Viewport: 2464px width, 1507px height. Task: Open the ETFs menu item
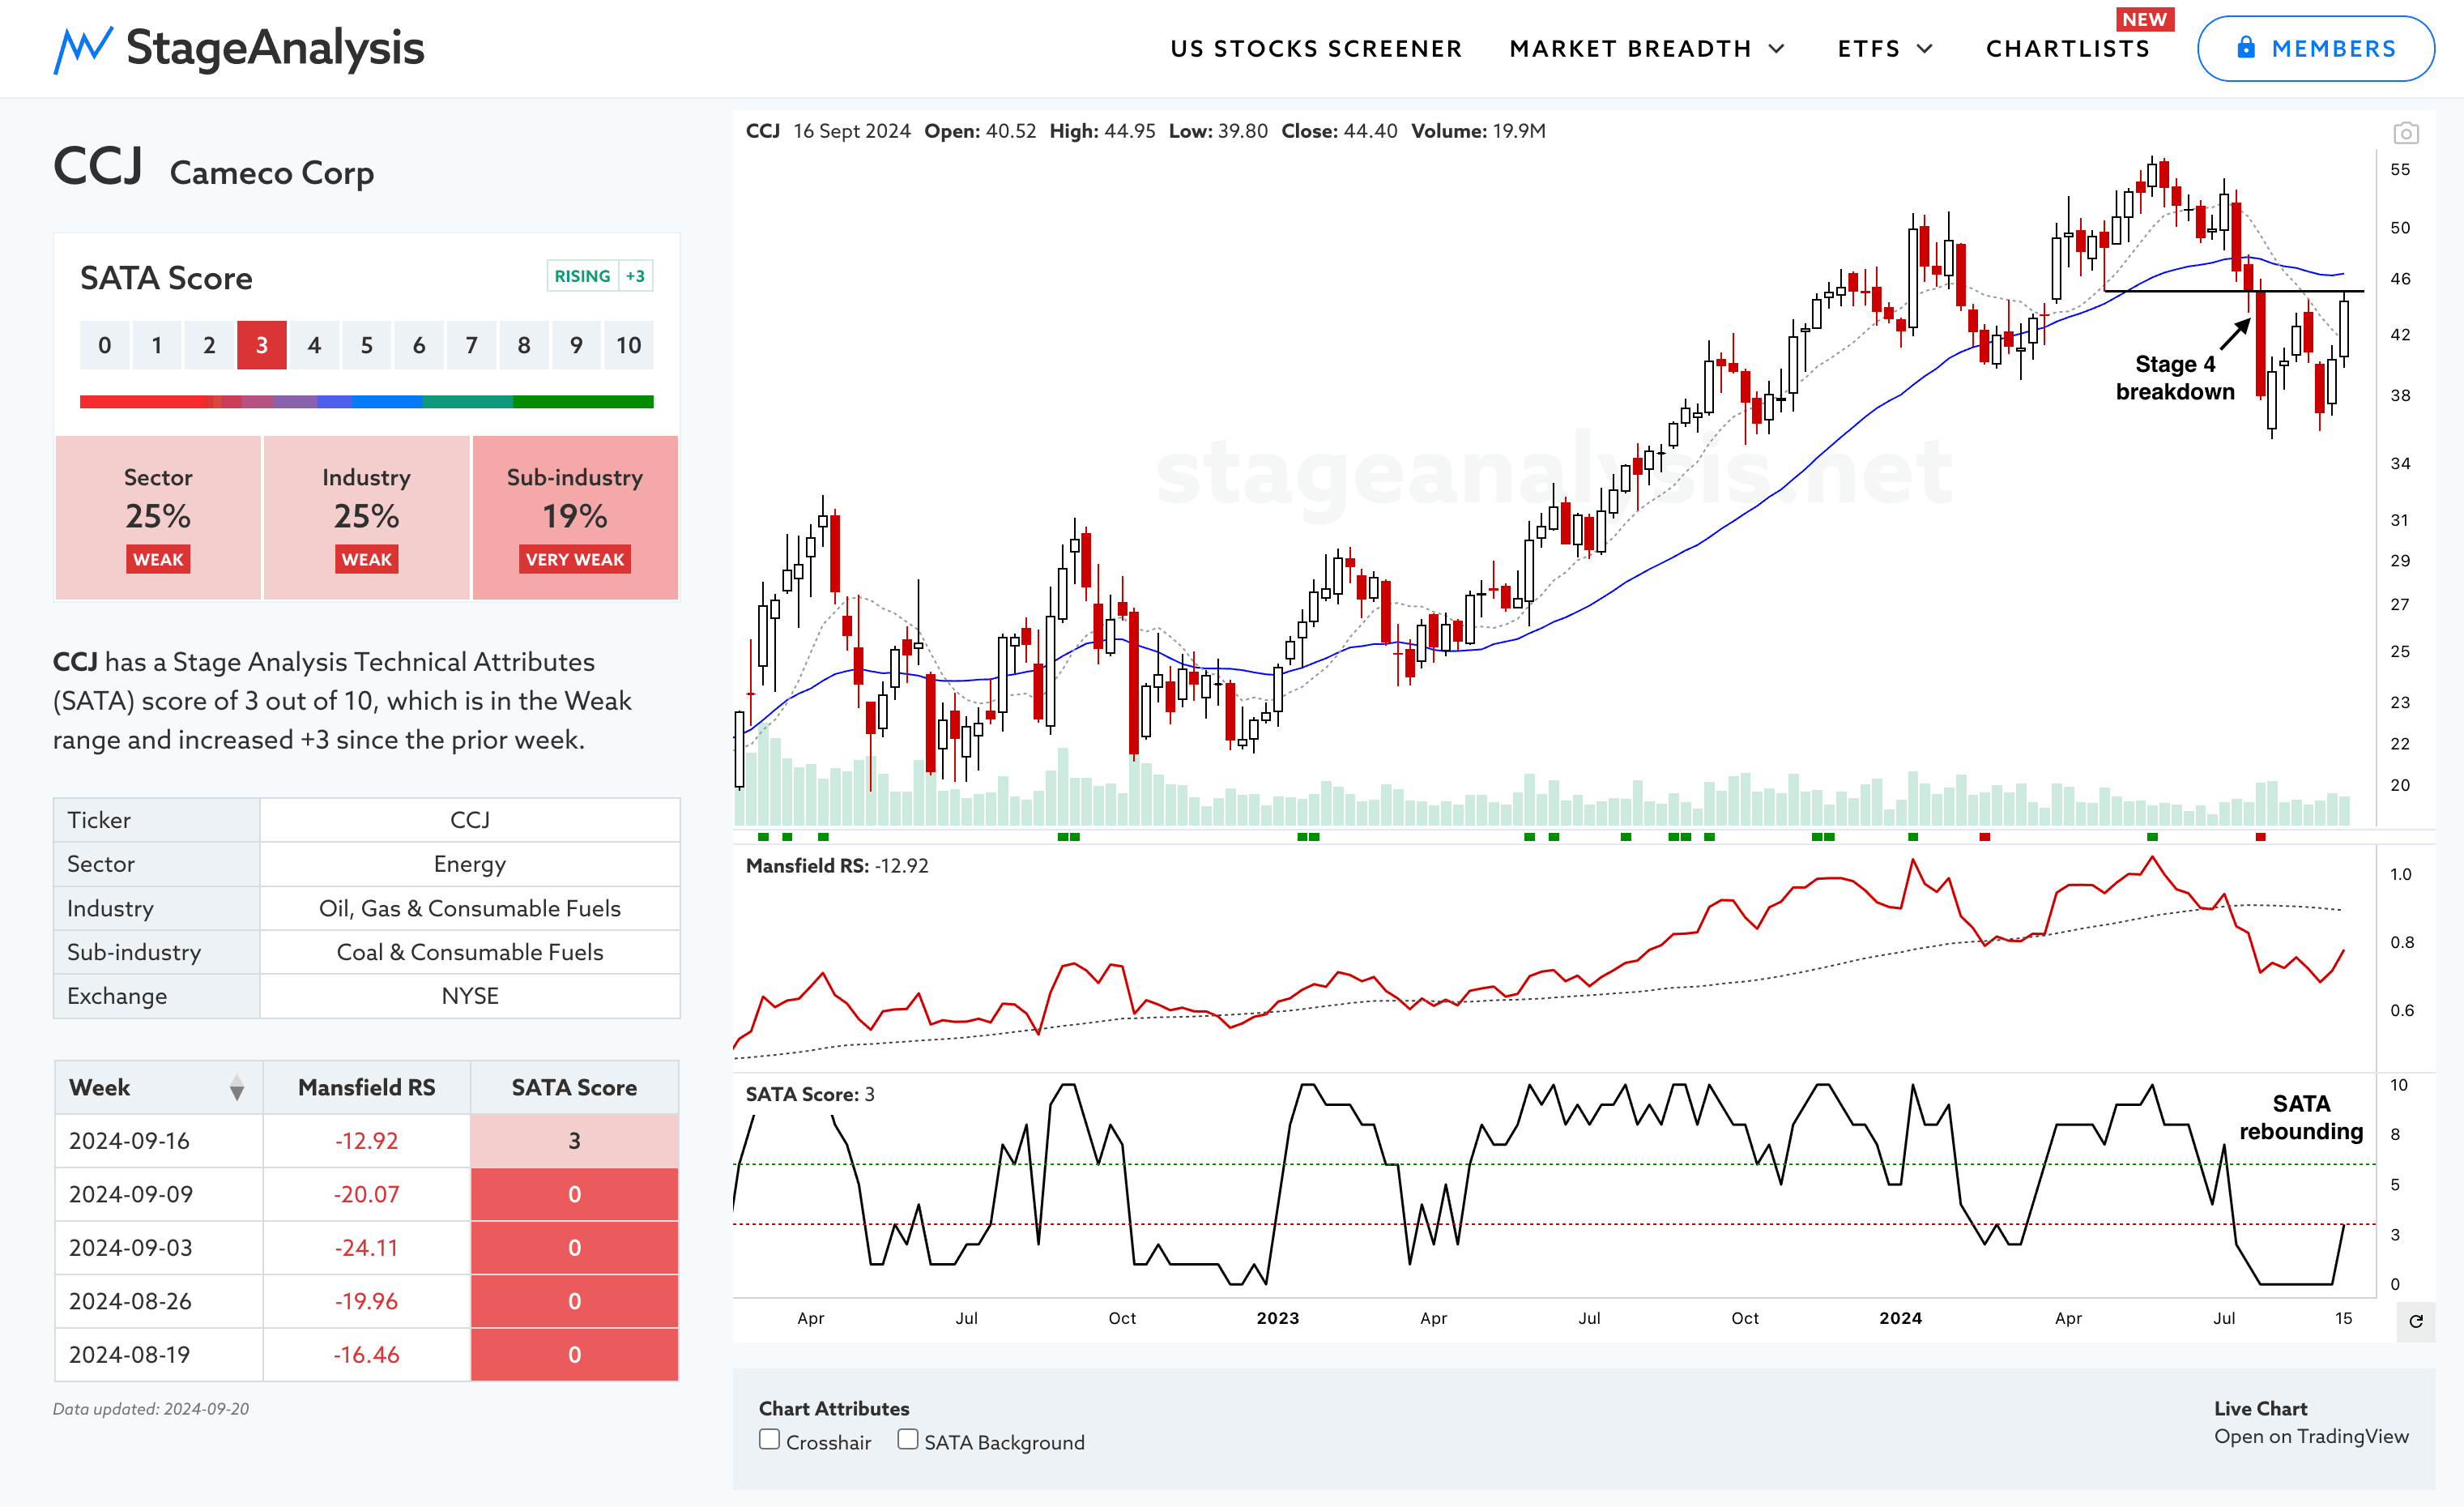click(1868, 48)
